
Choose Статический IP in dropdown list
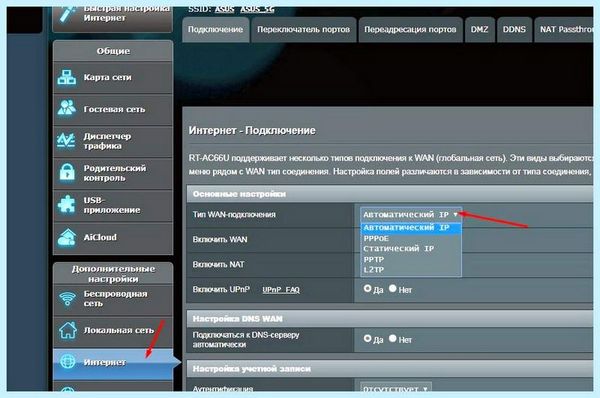coord(411,249)
